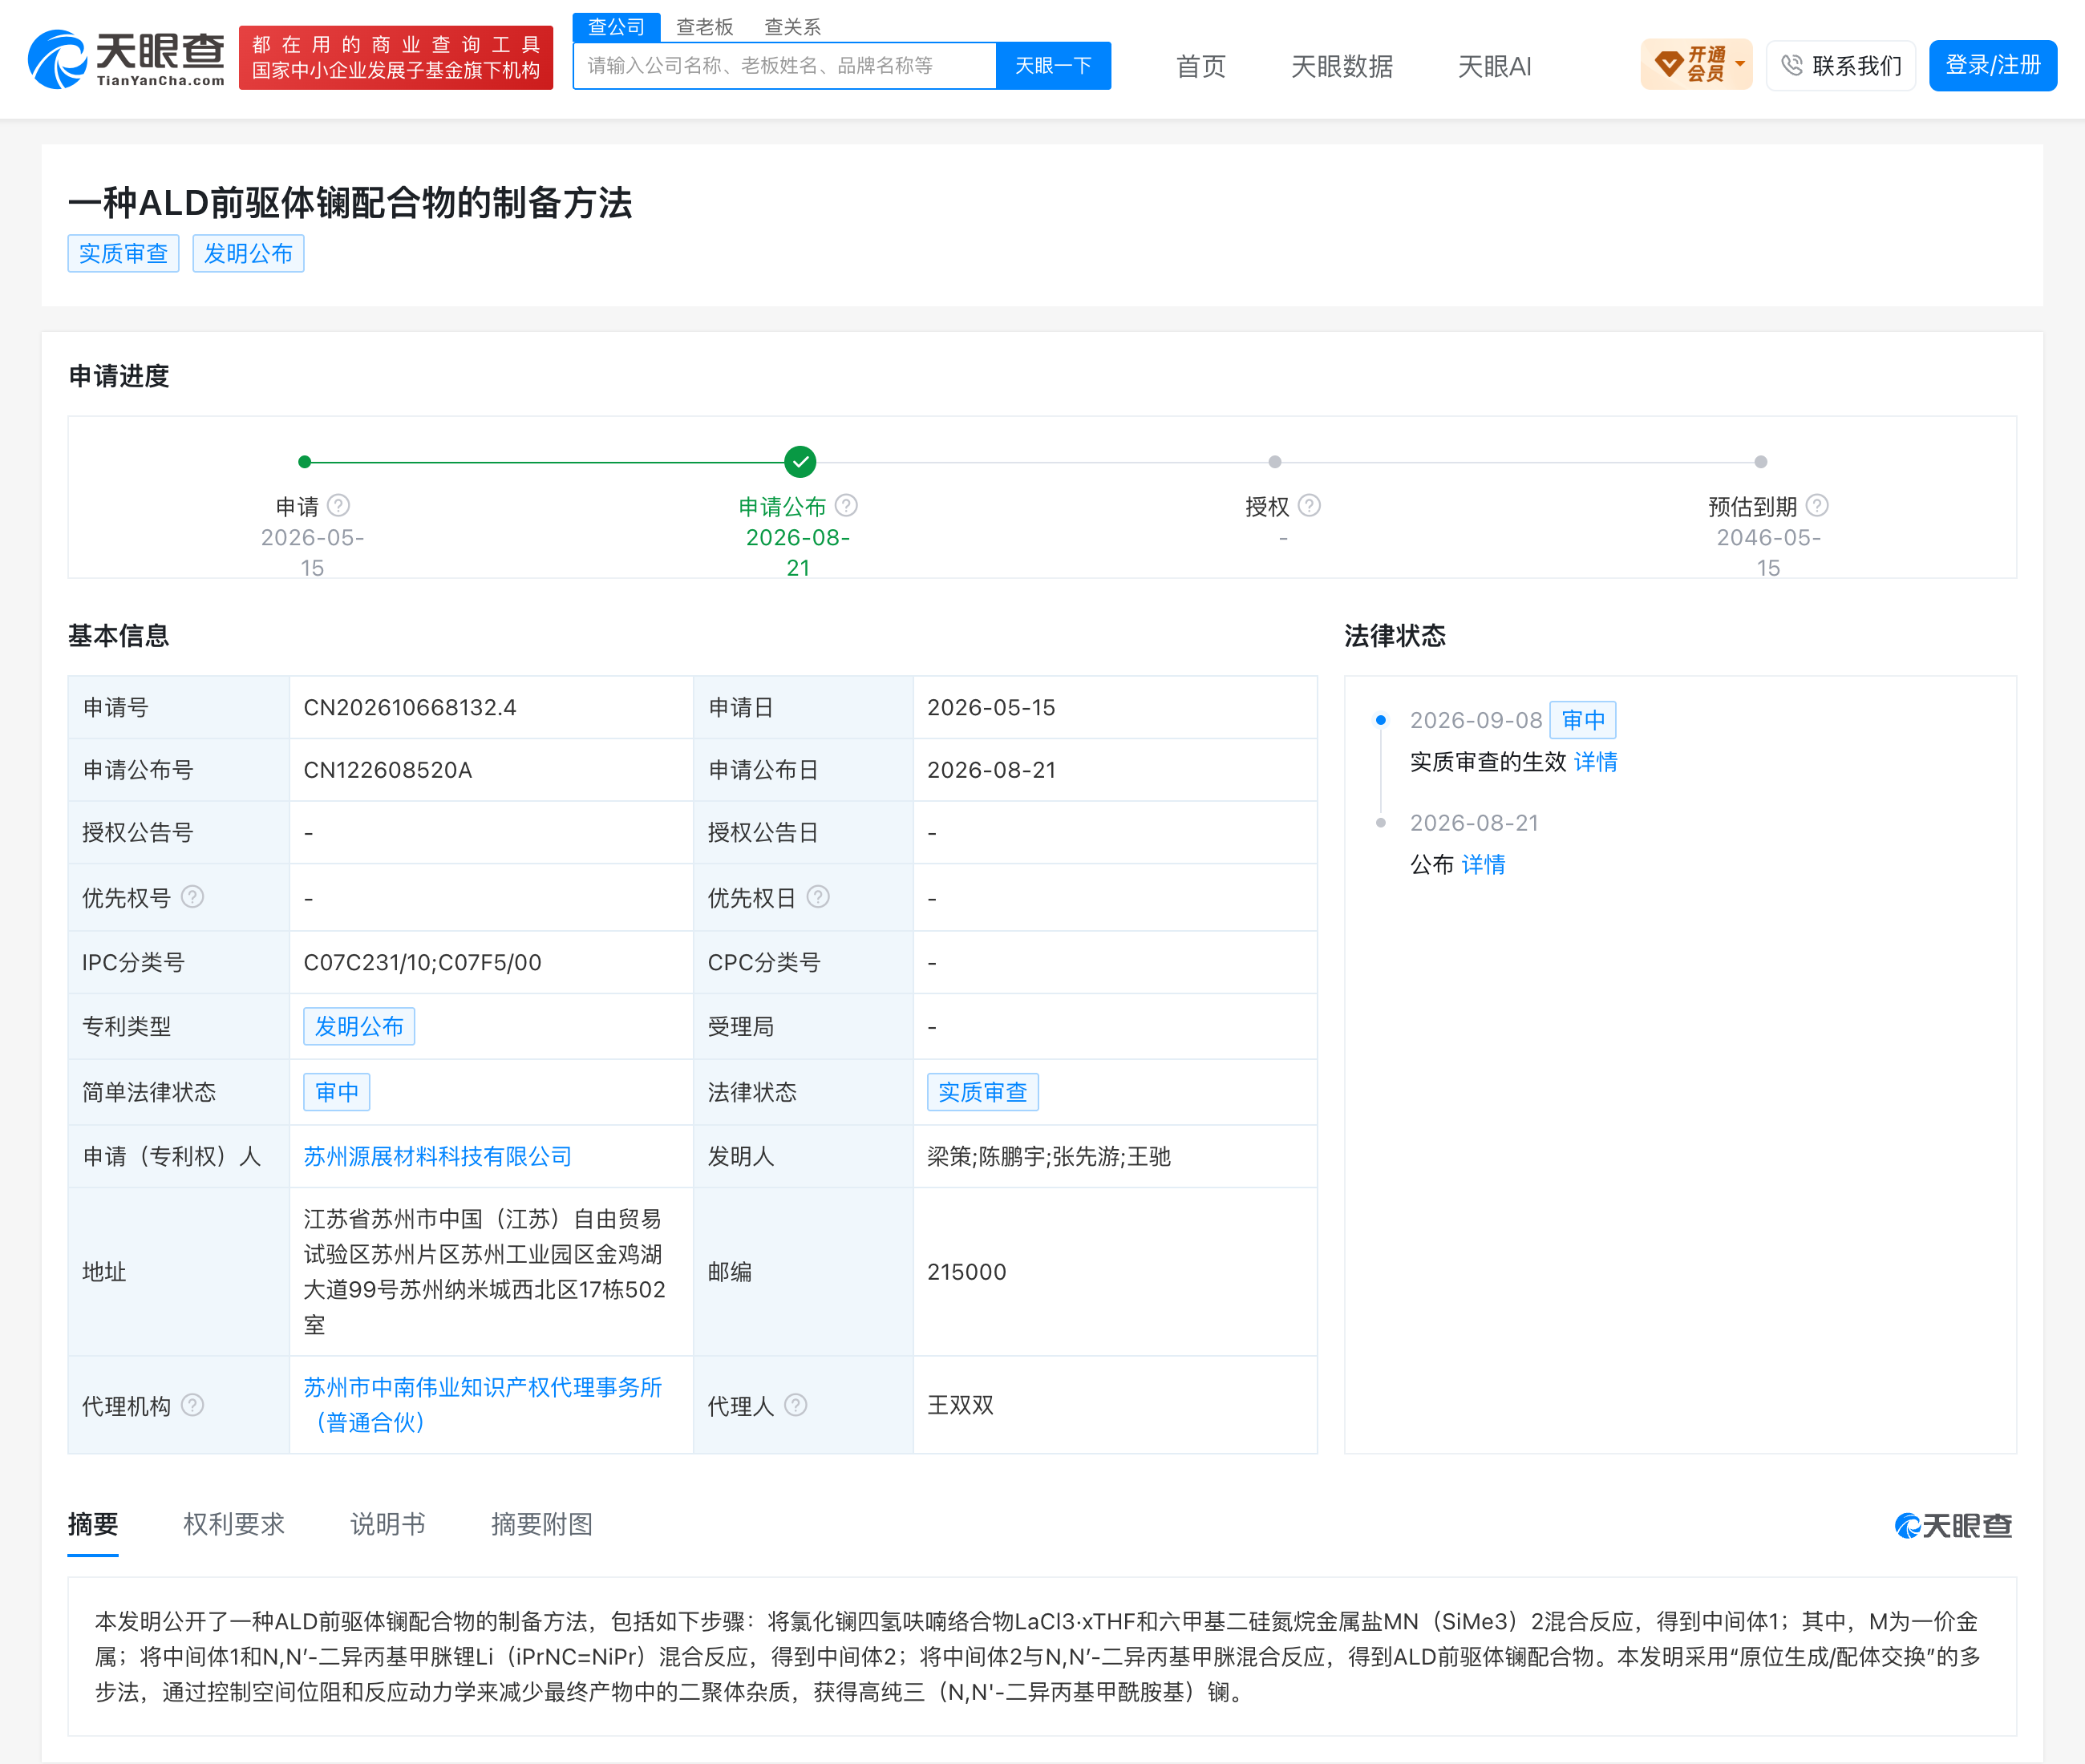Switch to the 权利要求 tab
This screenshot has width=2085, height=1764.
point(234,1524)
